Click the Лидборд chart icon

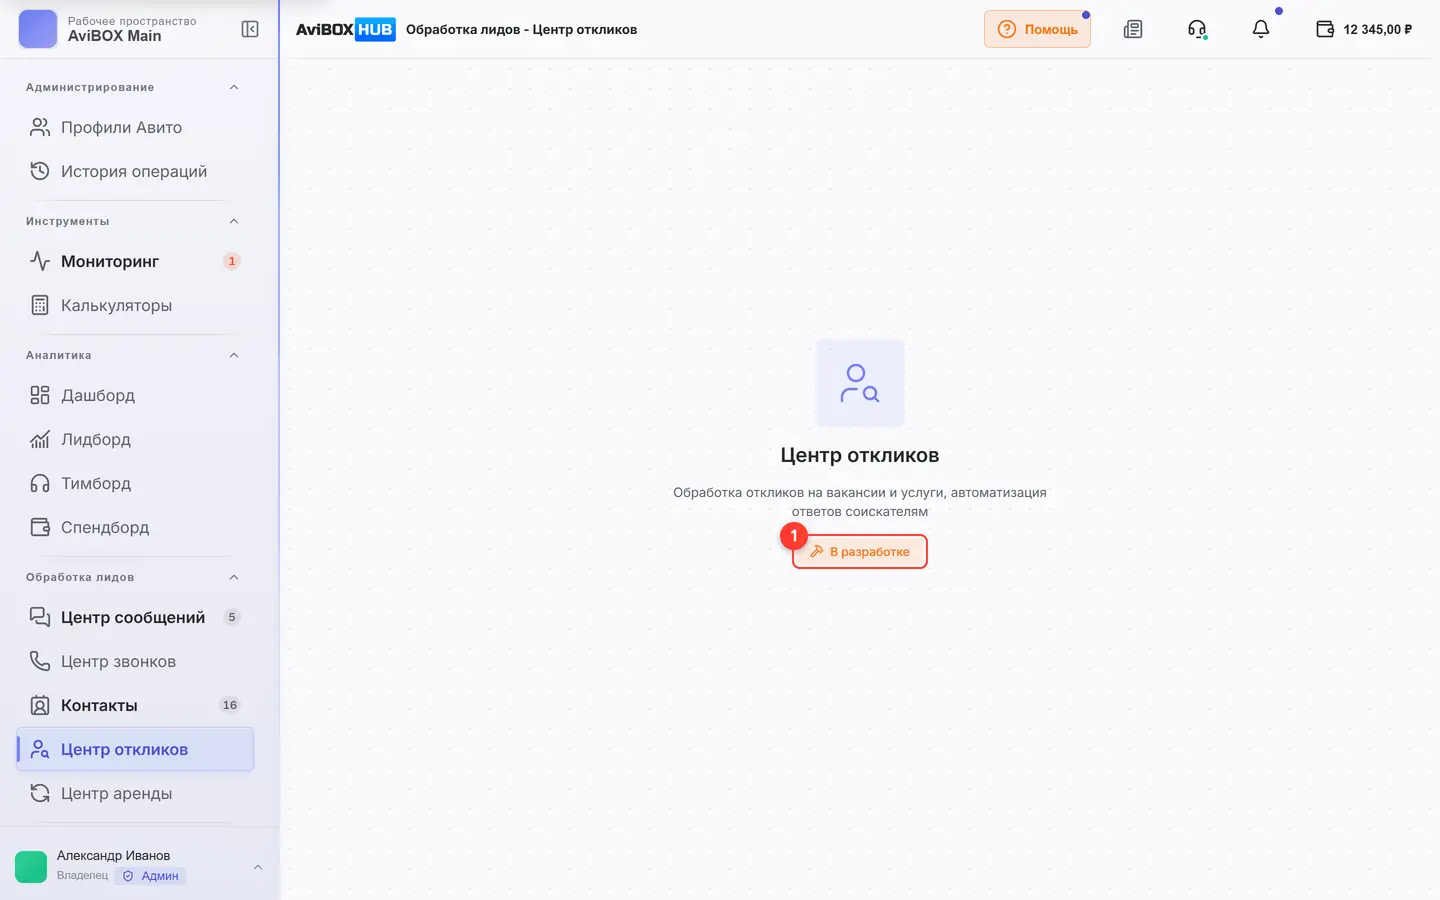(40, 439)
